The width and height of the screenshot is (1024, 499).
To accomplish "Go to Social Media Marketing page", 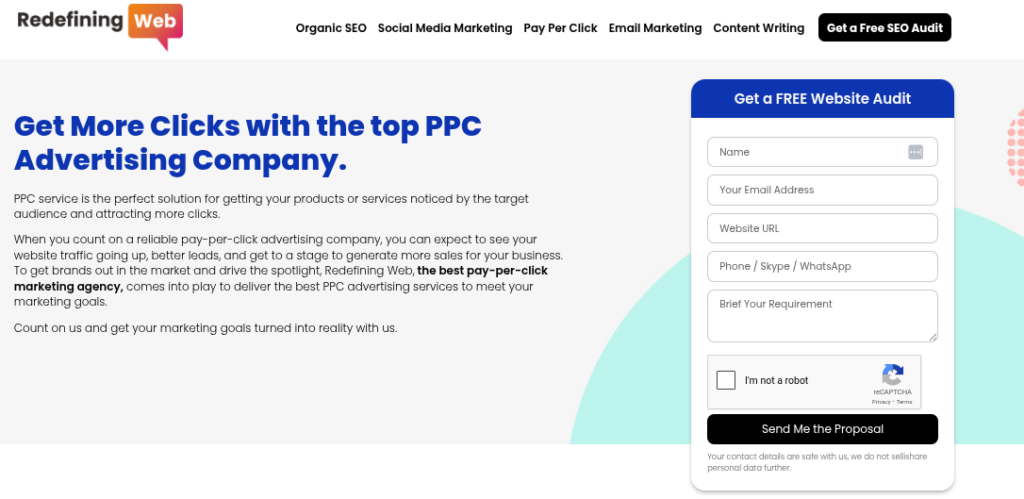I will point(445,28).
